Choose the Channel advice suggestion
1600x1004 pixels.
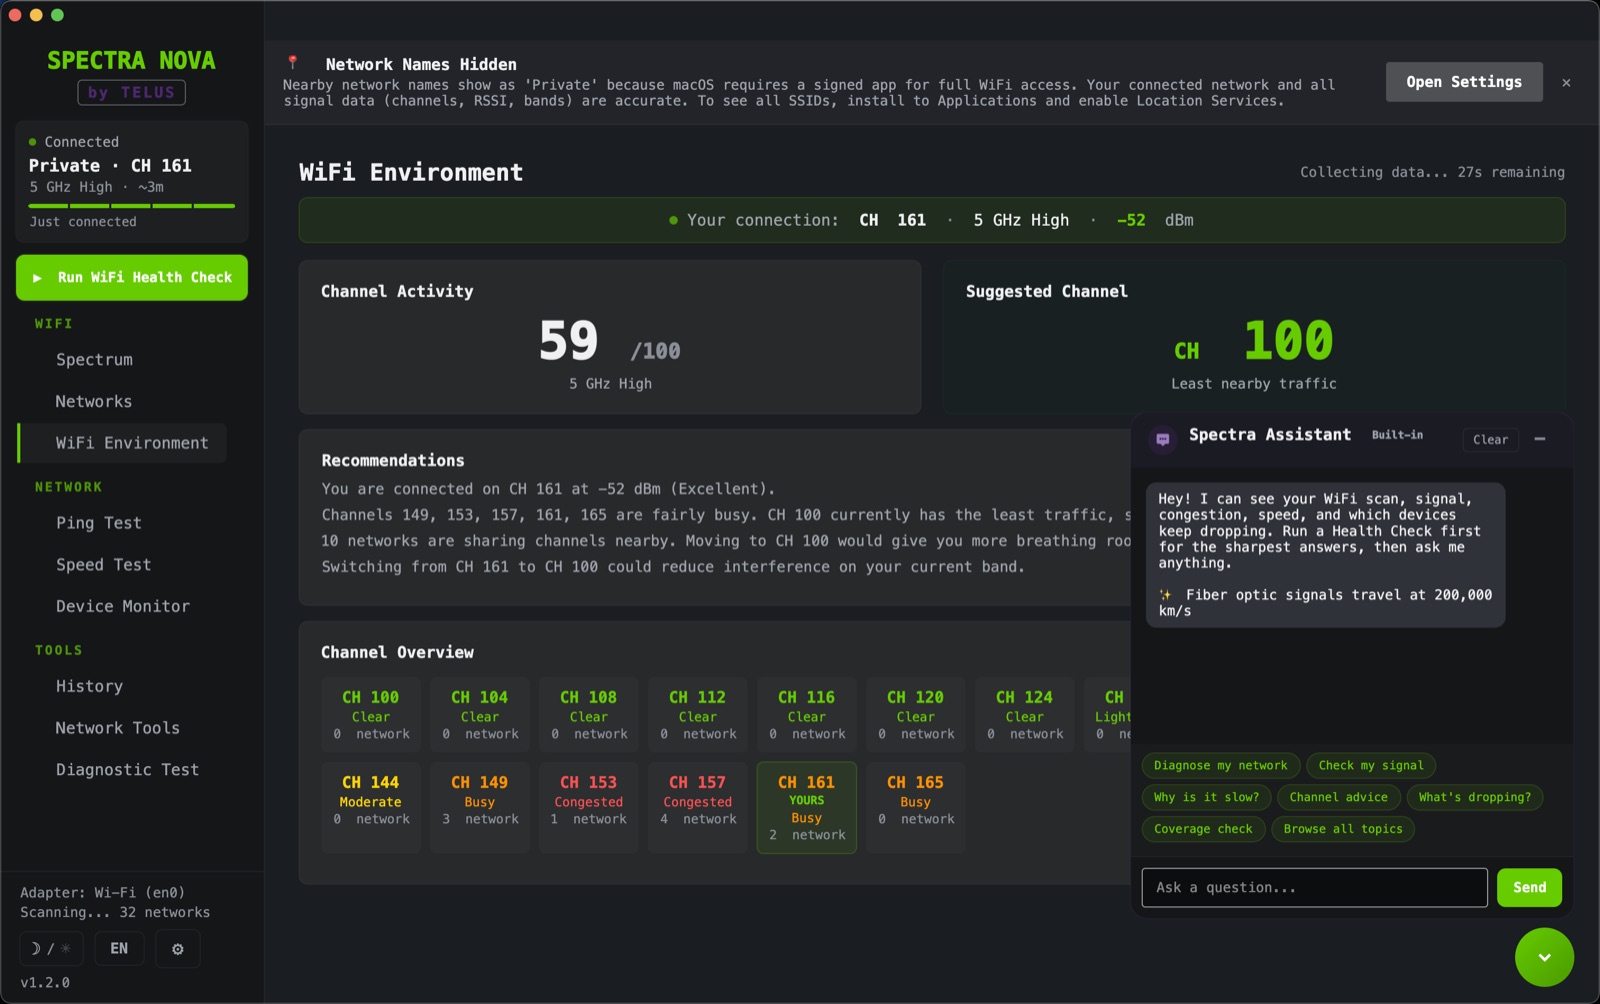pos(1338,797)
